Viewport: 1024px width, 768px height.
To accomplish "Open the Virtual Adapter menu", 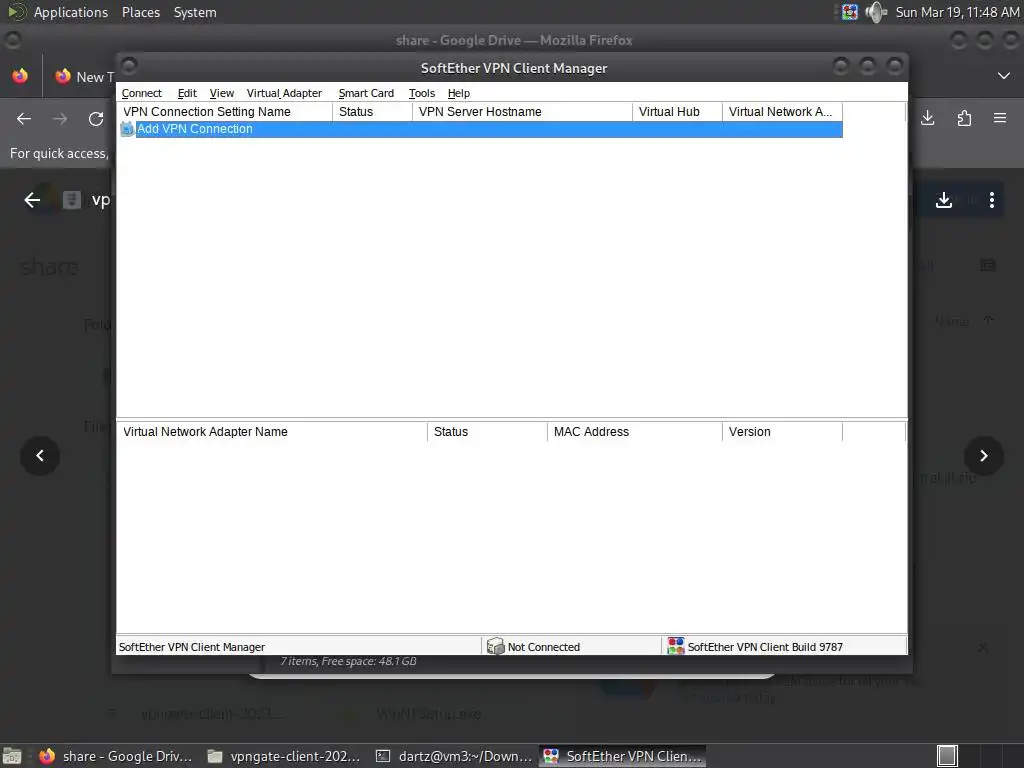I will pyautogui.click(x=284, y=93).
